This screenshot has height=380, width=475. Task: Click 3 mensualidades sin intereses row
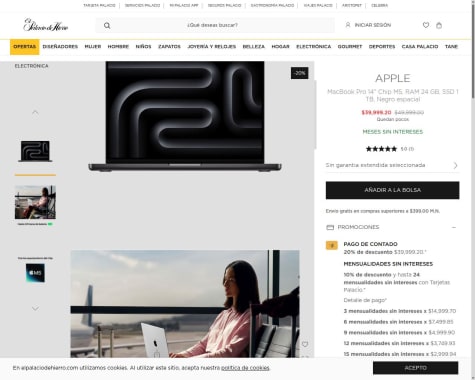coord(400,311)
